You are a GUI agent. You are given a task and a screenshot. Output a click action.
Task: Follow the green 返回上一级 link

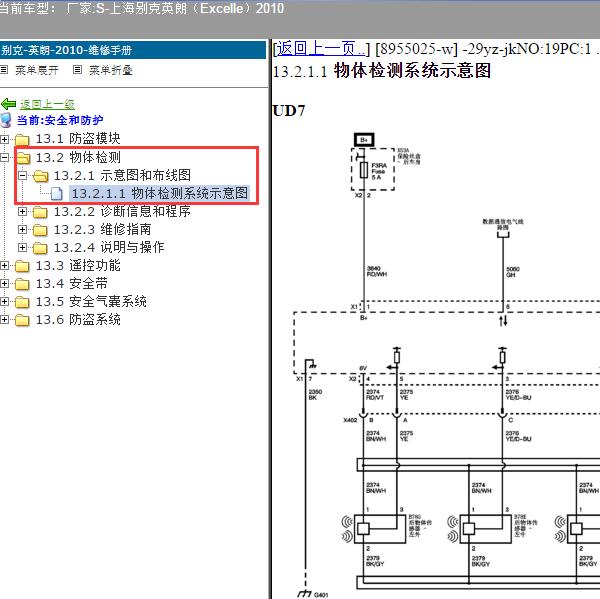coord(47,104)
